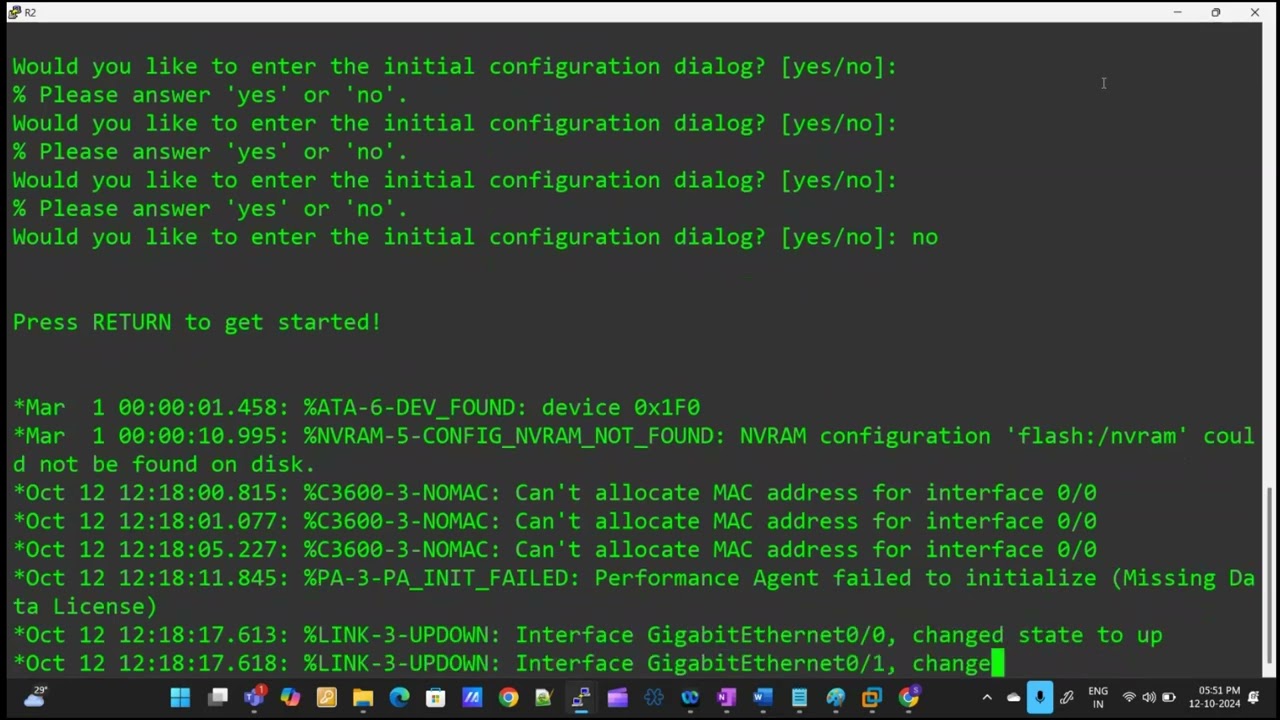Show the weather widget showing 29°

tap(34, 698)
